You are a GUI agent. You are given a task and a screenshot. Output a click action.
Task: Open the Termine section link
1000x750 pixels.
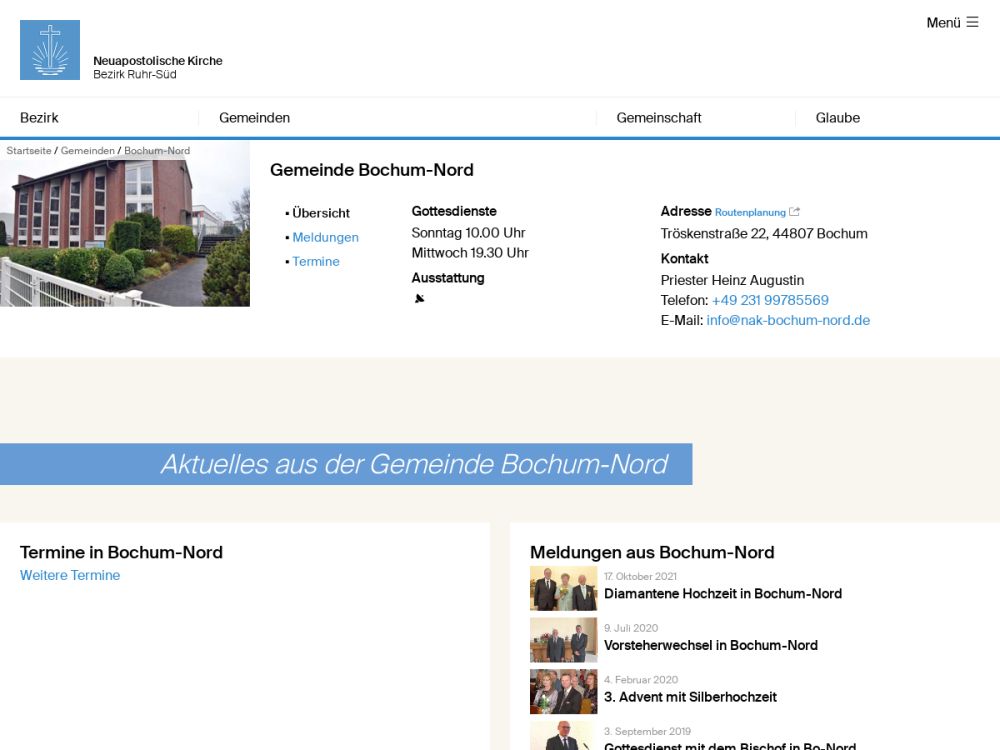316,262
